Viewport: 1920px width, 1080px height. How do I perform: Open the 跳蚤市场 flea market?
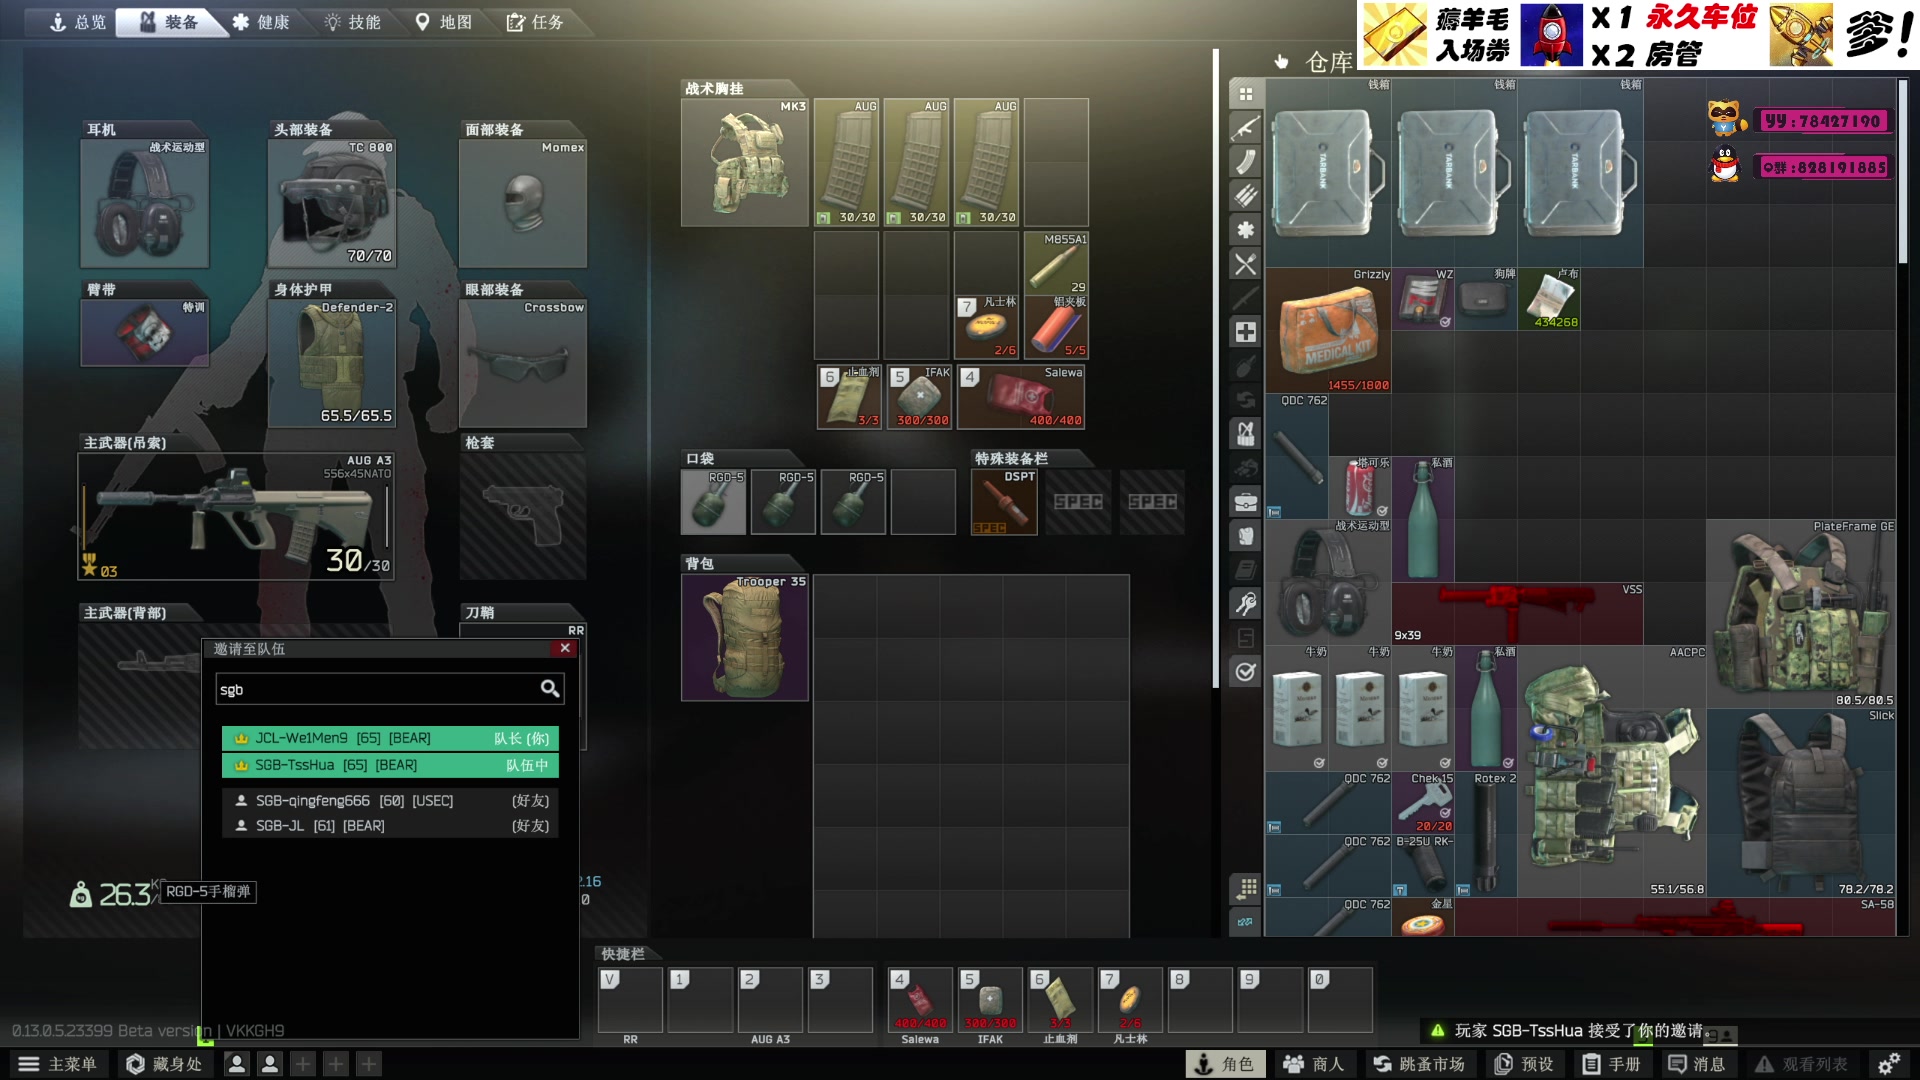pos(1419,1064)
